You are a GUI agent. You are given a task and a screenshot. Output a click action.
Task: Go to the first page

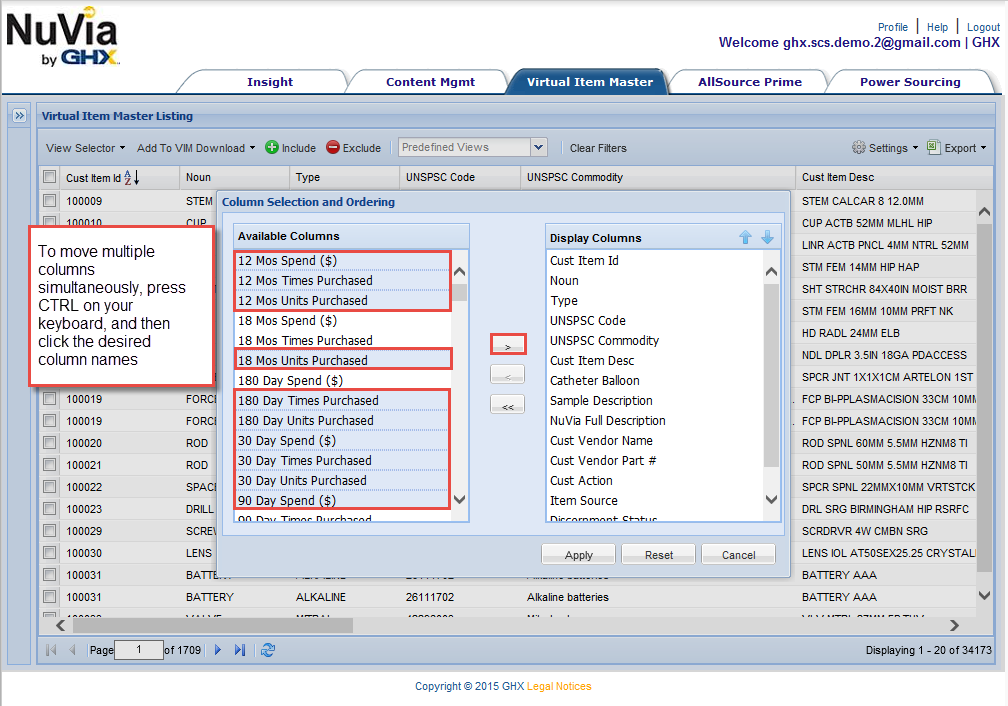[51, 650]
